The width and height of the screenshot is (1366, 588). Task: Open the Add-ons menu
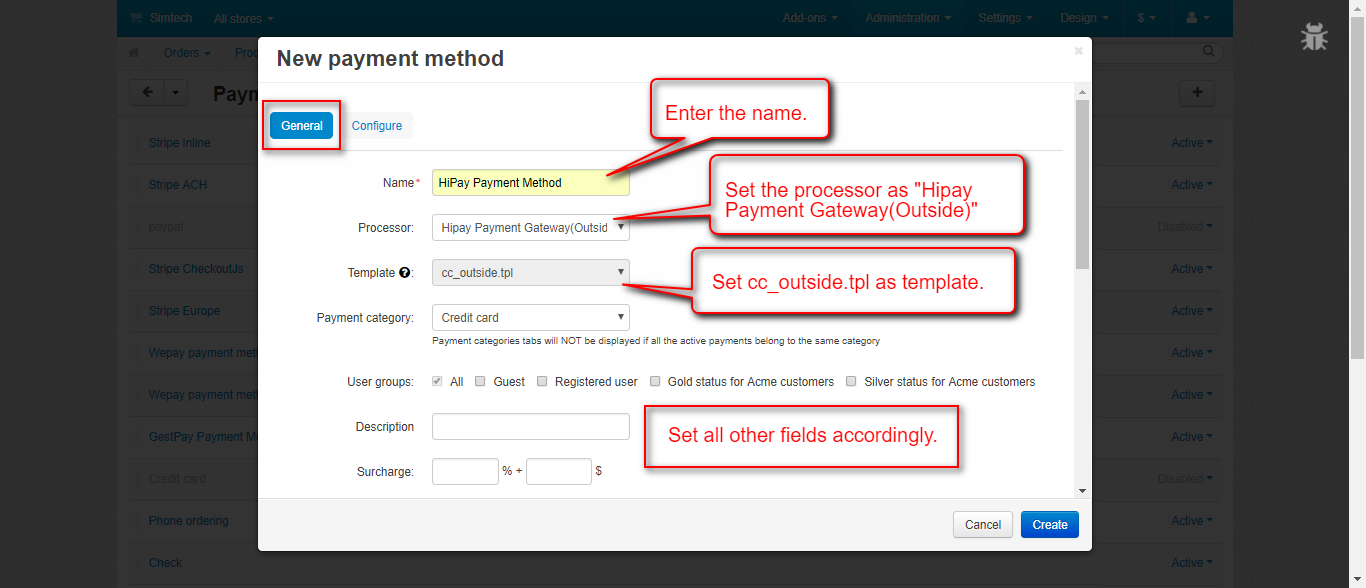pyautogui.click(x=809, y=18)
